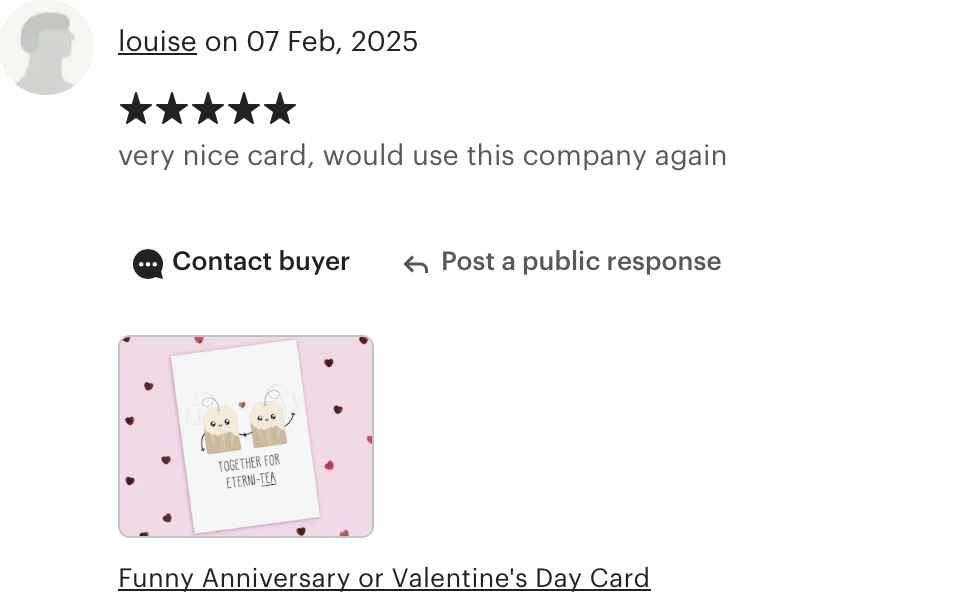Image resolution: width=974 pixels, height=600 pixels.
Task: Select the Contact buyer button label
Action: (261, 261)
